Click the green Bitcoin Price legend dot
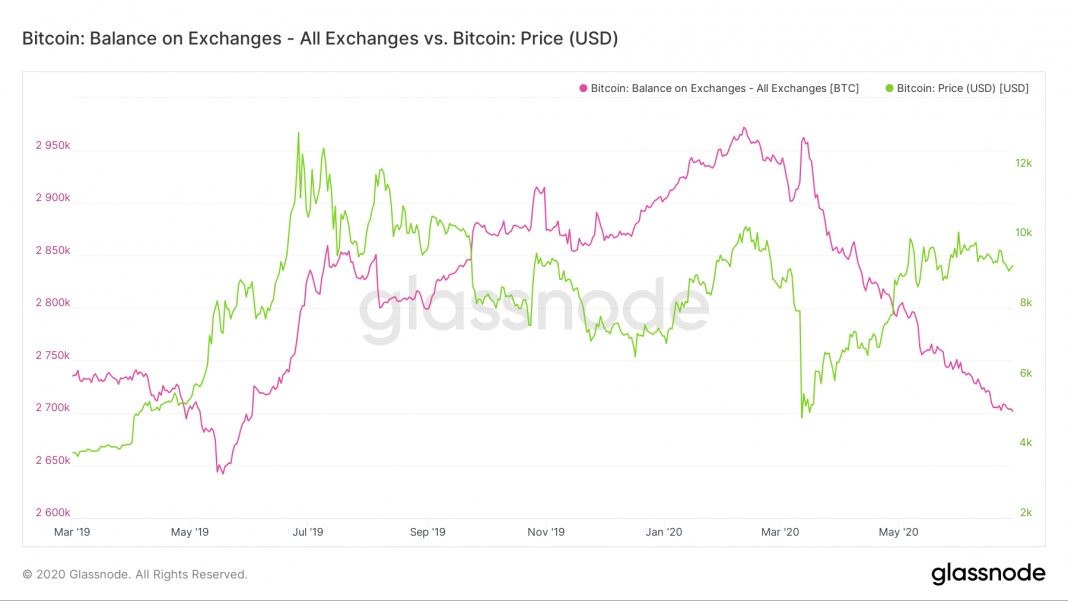This screenshot has height=601, width=1068. [889, 88]
